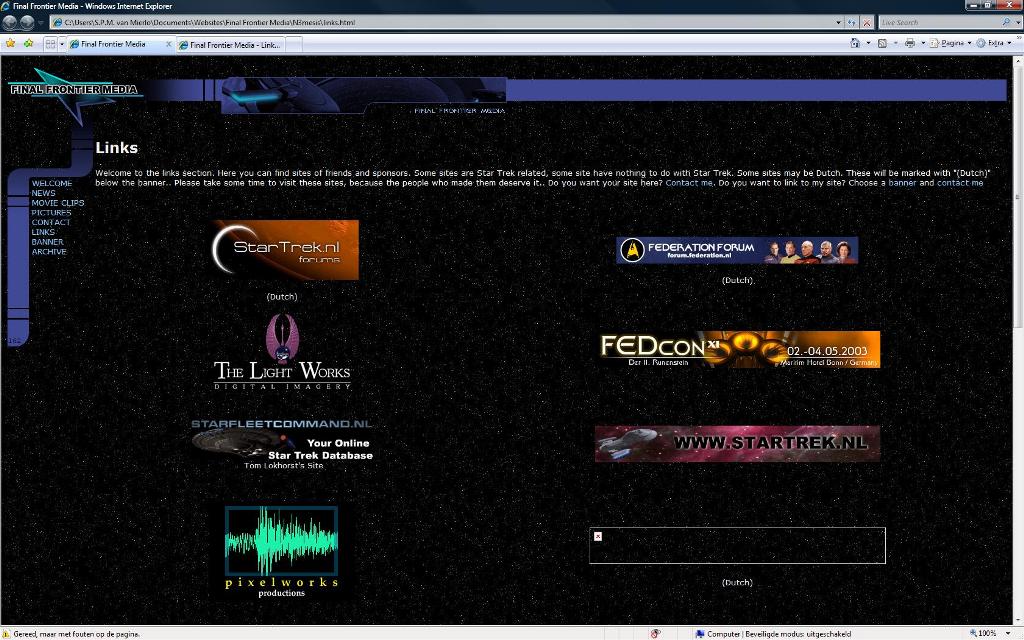Open the StarTrek.nl forums banner
Screen dimensions: 1024x640
285,250
